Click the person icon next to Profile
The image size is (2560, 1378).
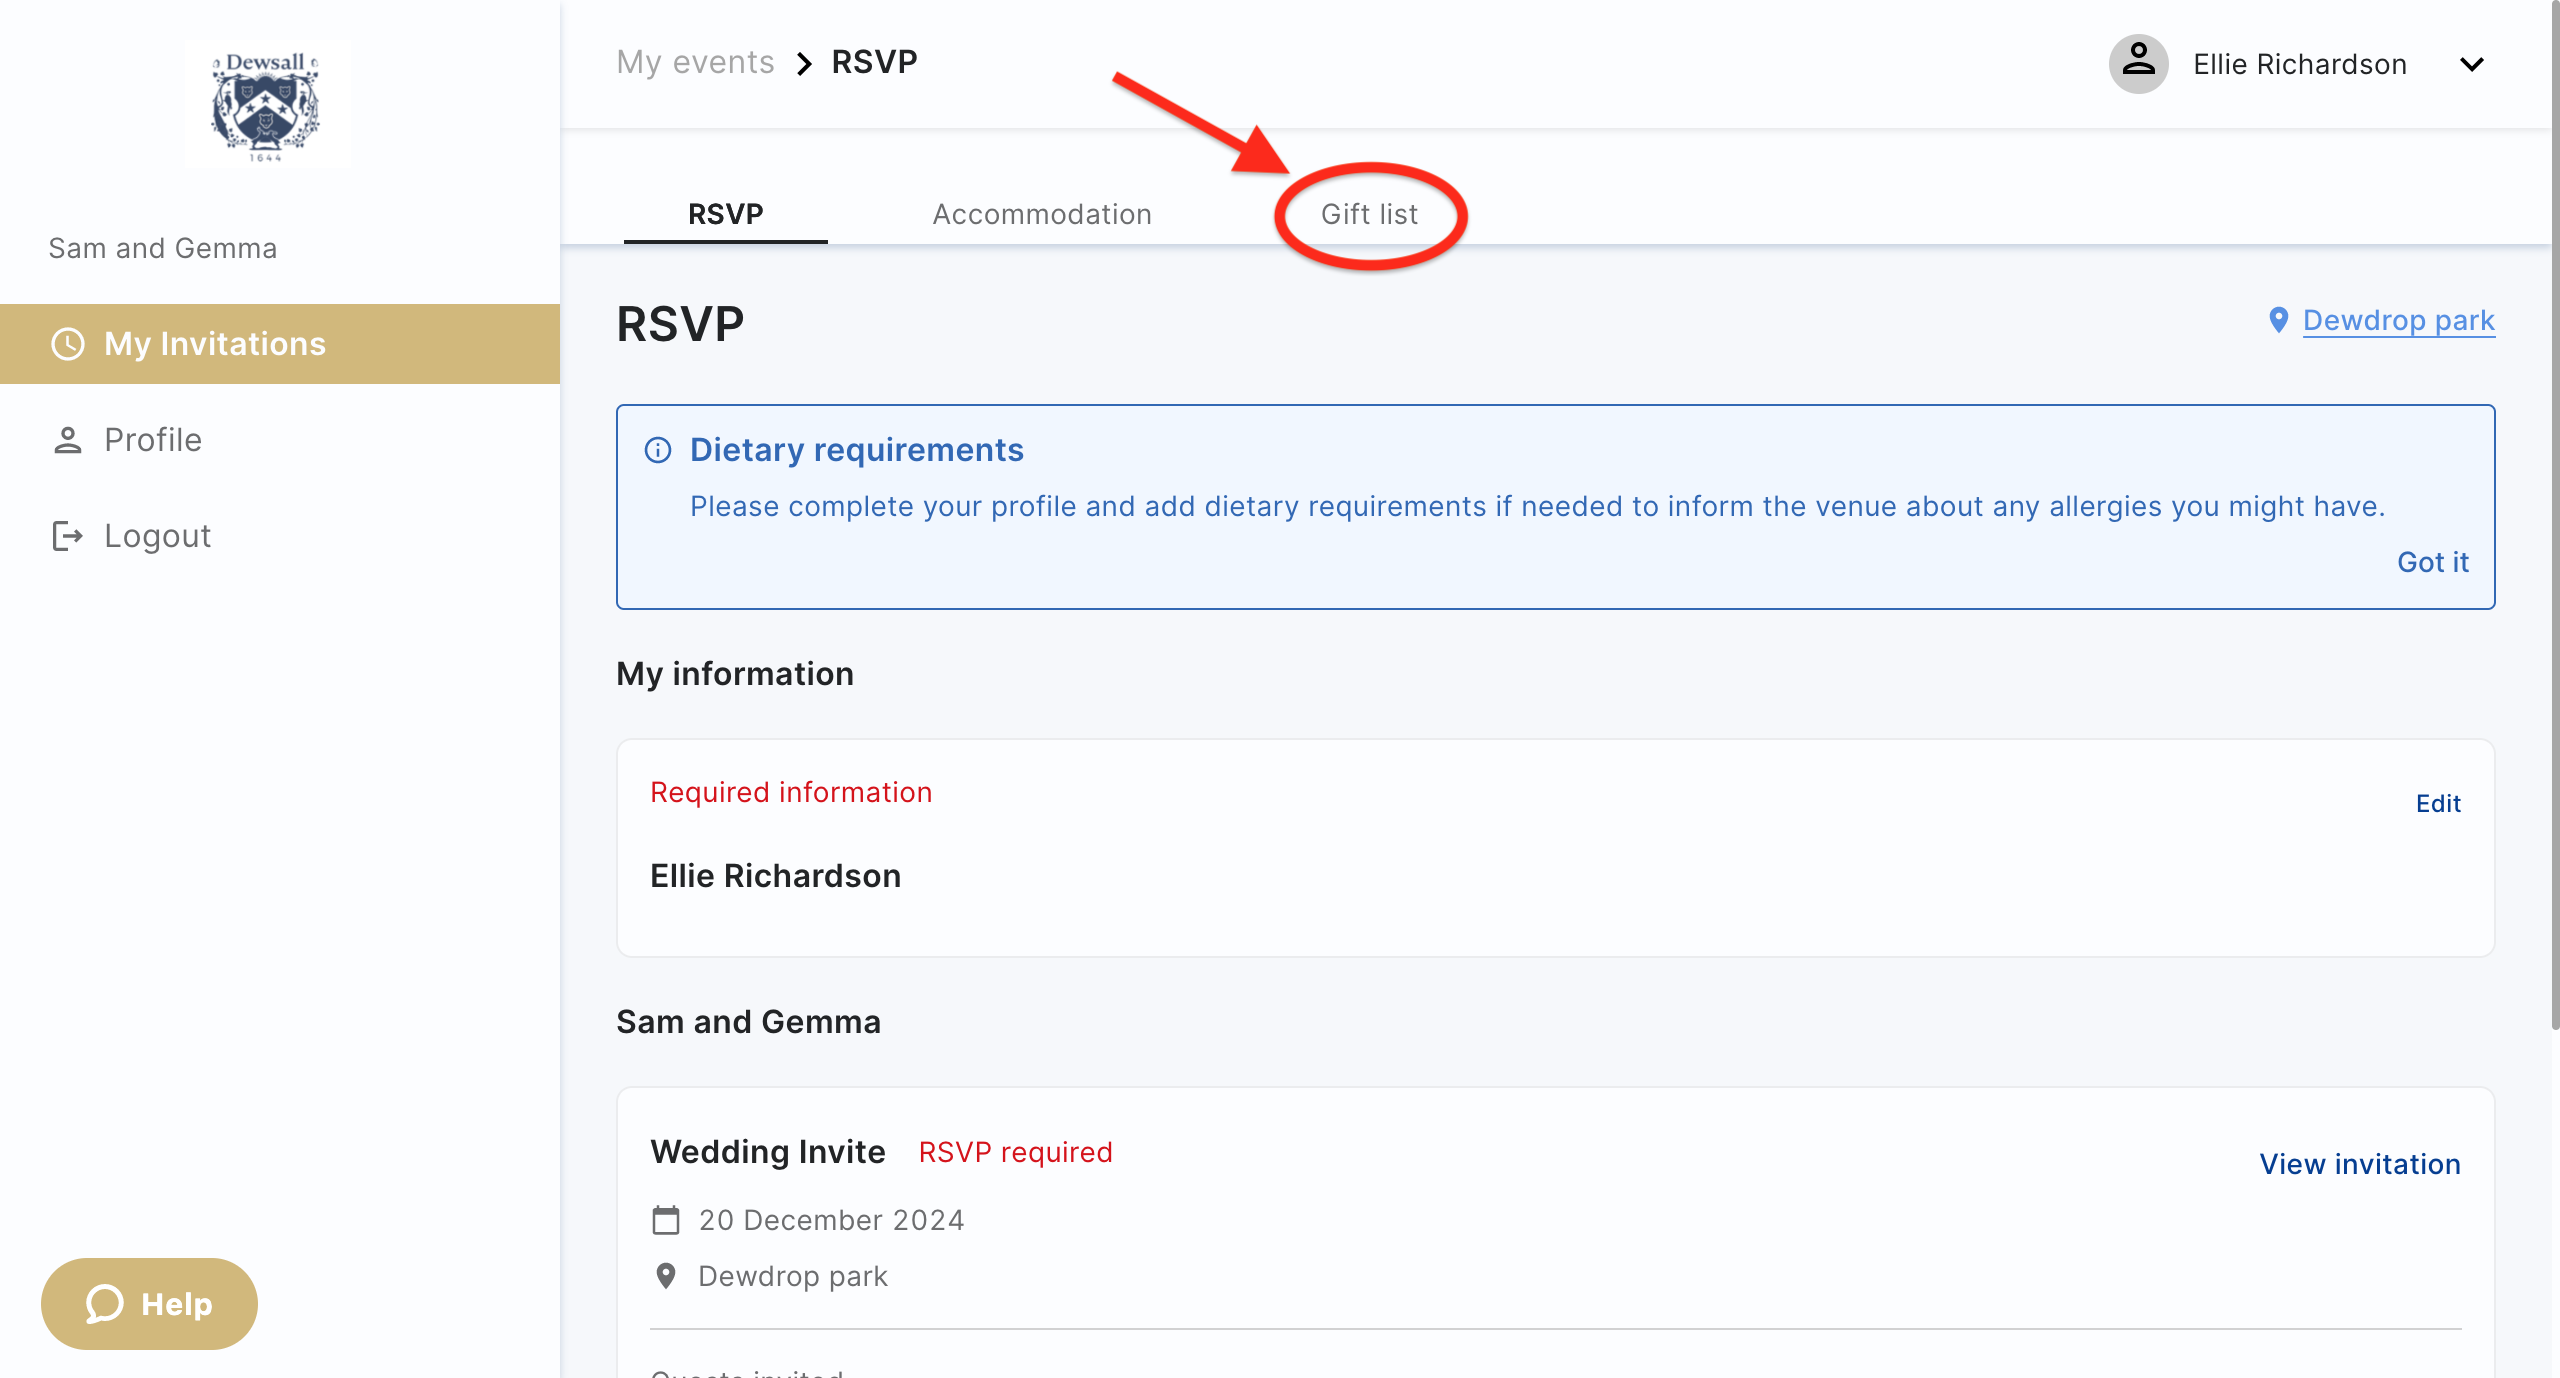[68, 440]
